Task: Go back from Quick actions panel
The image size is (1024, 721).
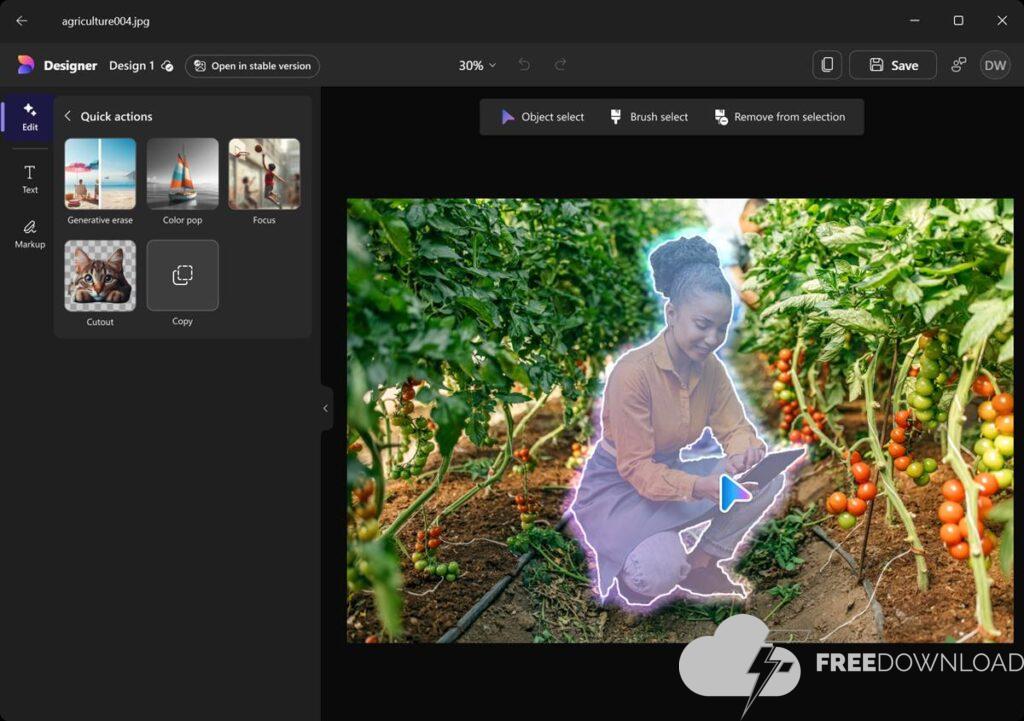Action: pyautogui.click(x=68, y=116)
